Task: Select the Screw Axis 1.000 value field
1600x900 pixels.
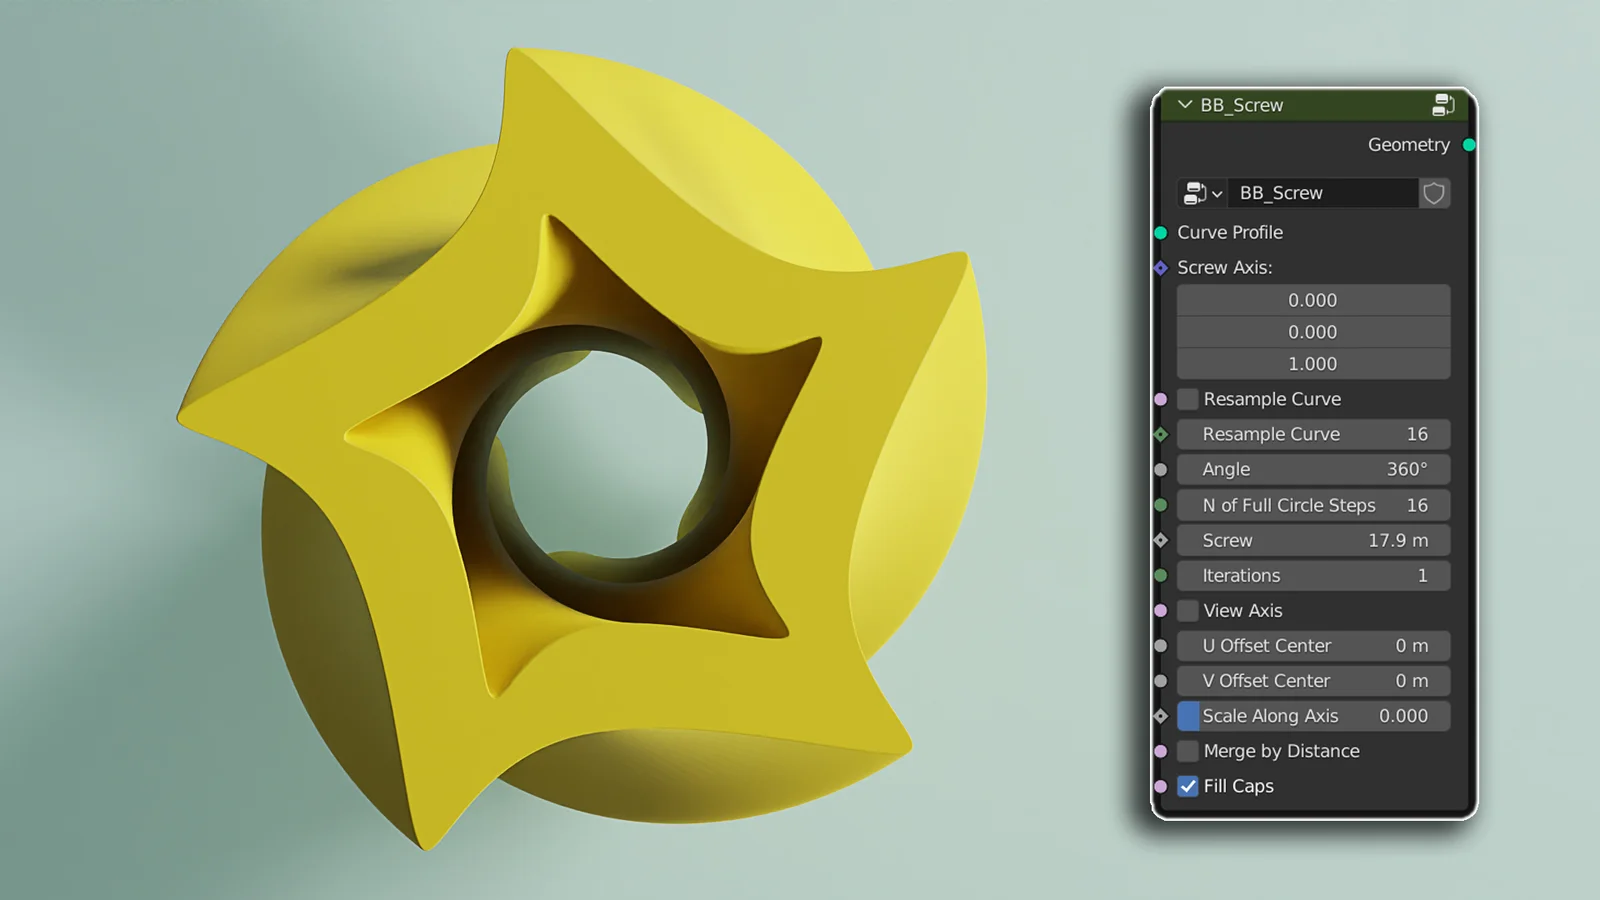Action: tap(1314, 364)
